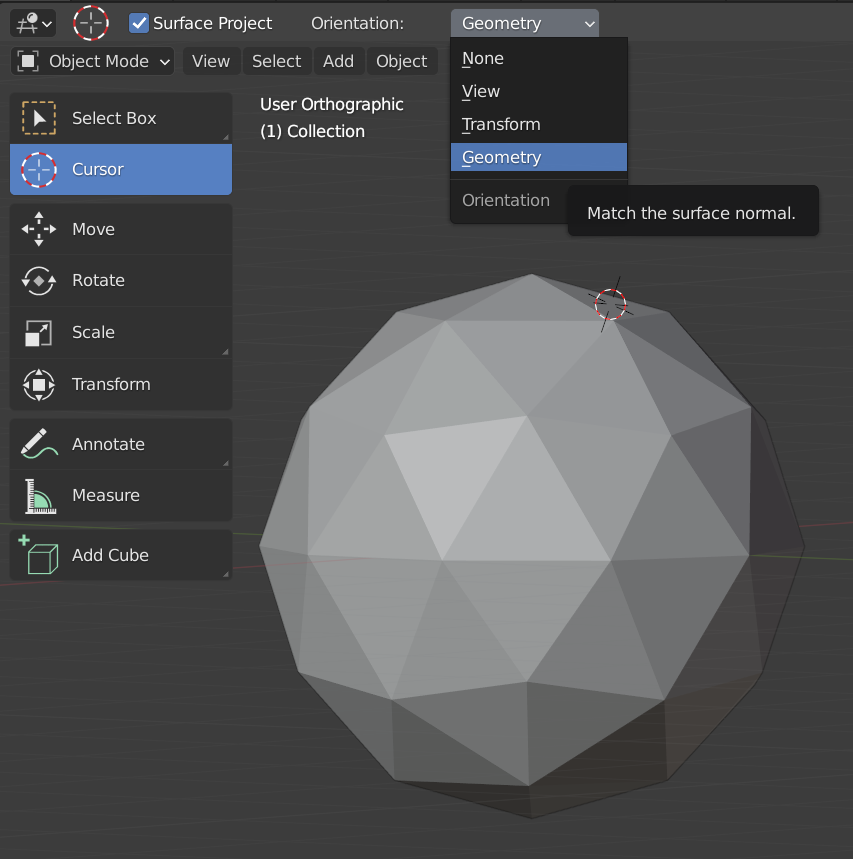
Task: Open the Select menu
Action: 277,61
